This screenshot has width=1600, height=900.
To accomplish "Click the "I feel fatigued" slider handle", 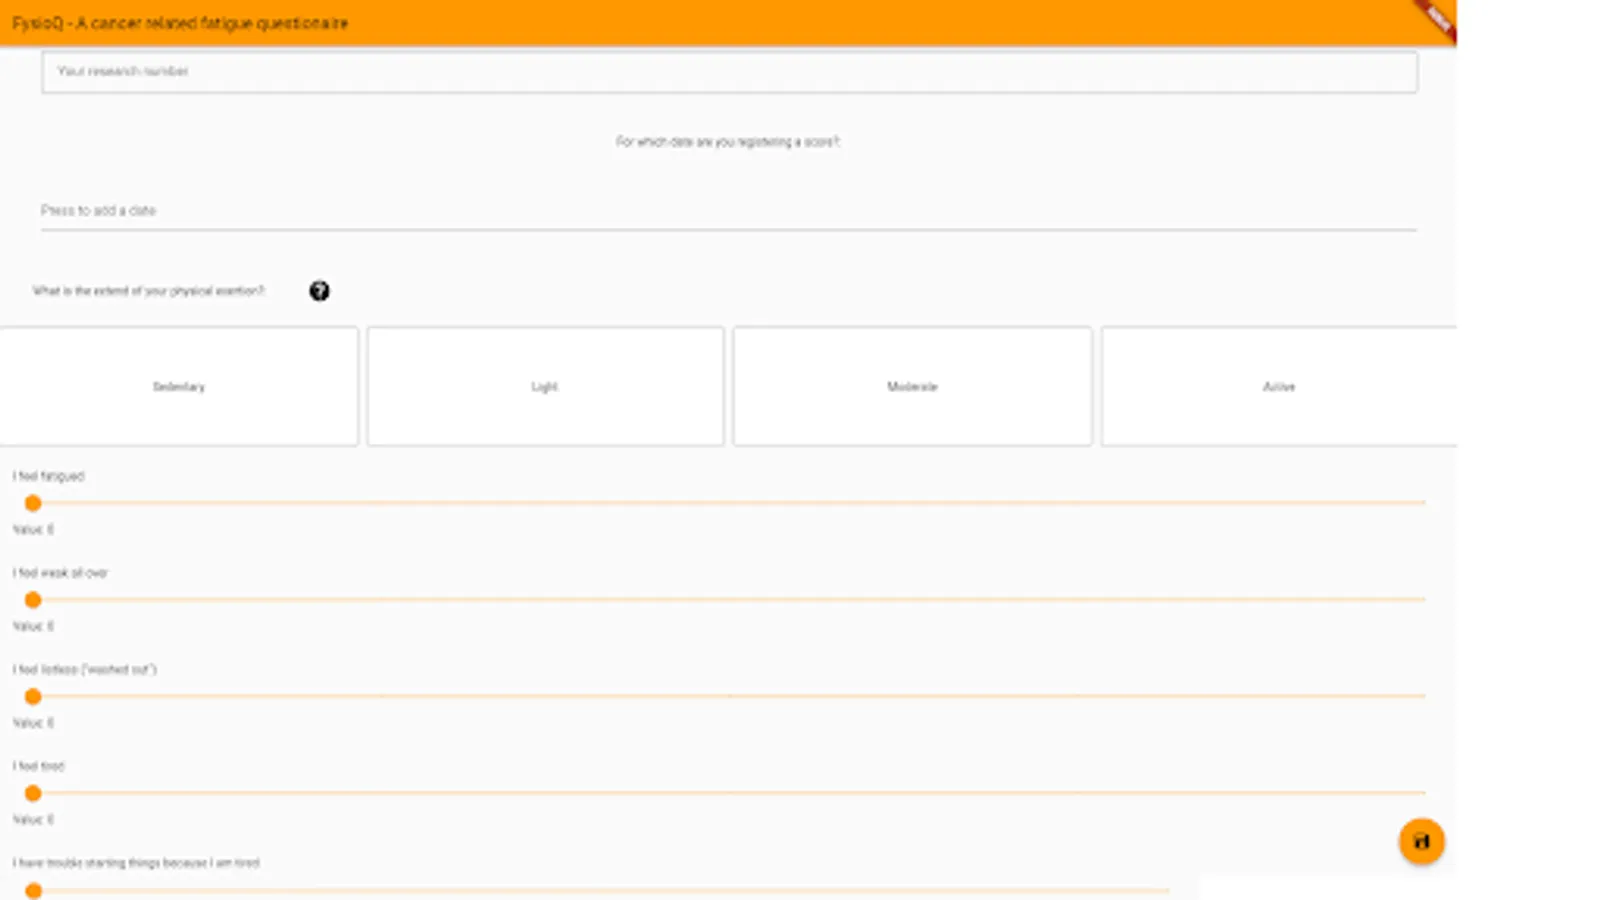I will click(x=33, y=503).
